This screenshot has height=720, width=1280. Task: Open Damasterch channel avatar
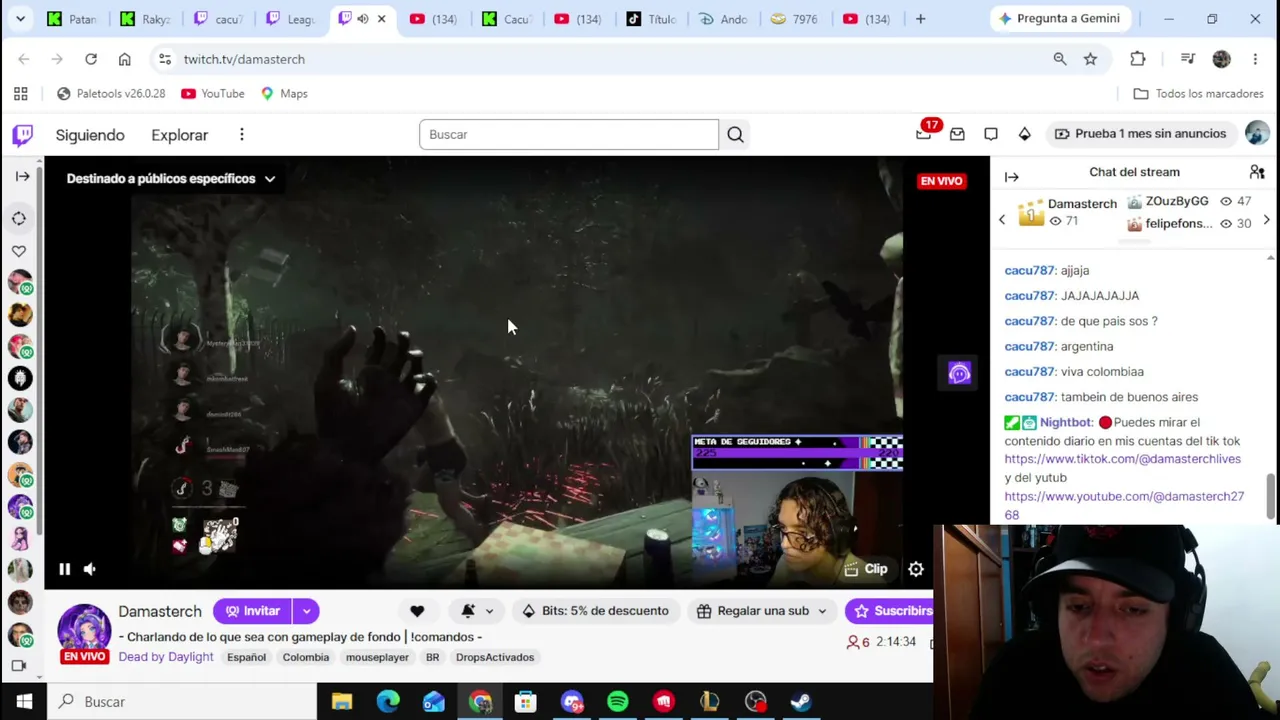[x=84, y=630]
